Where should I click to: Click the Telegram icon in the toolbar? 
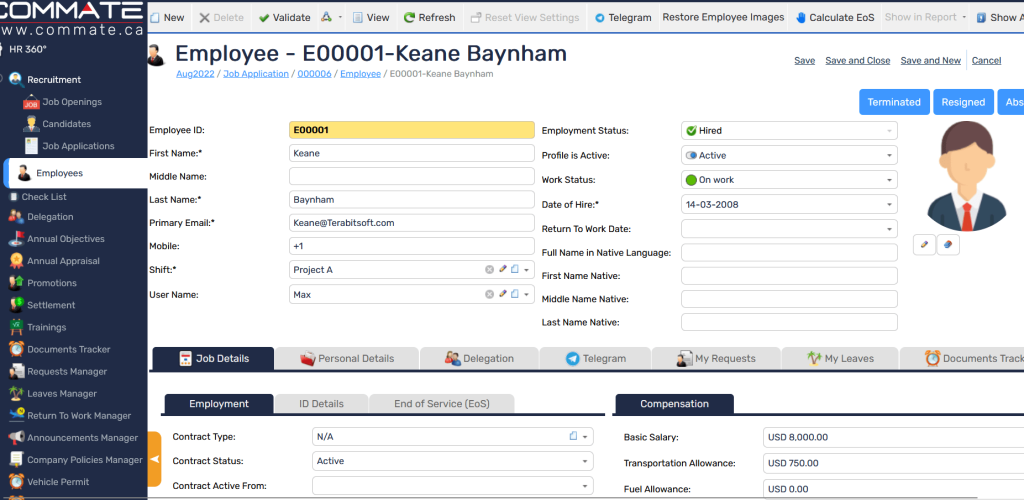click(599, 18)
